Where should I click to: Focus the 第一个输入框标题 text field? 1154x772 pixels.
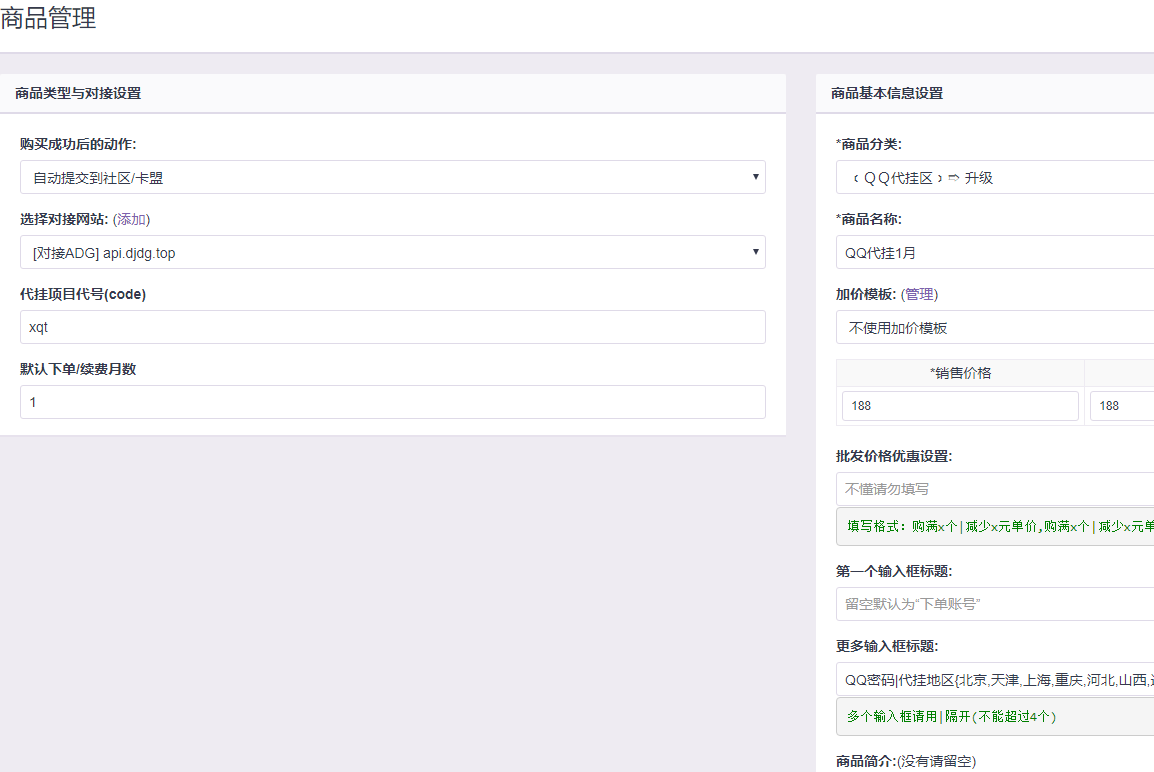[x=994, y=604]
